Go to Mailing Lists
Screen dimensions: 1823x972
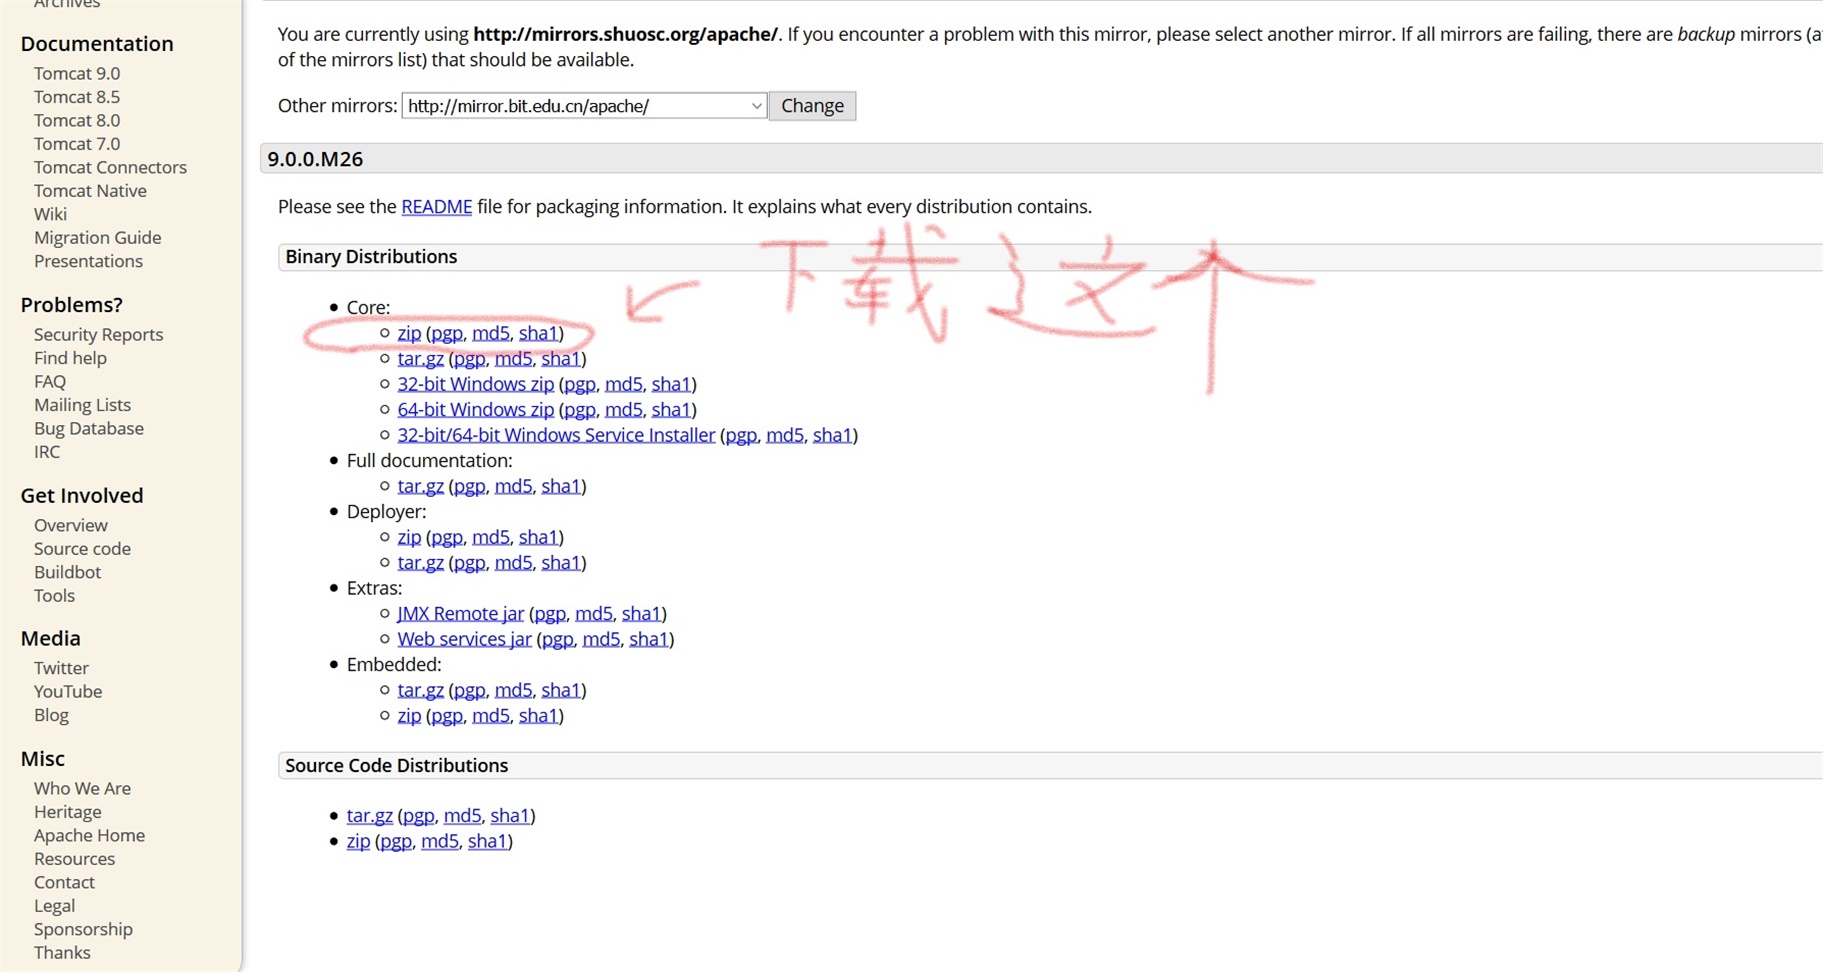pyautogui.click(x=82, y=405)
